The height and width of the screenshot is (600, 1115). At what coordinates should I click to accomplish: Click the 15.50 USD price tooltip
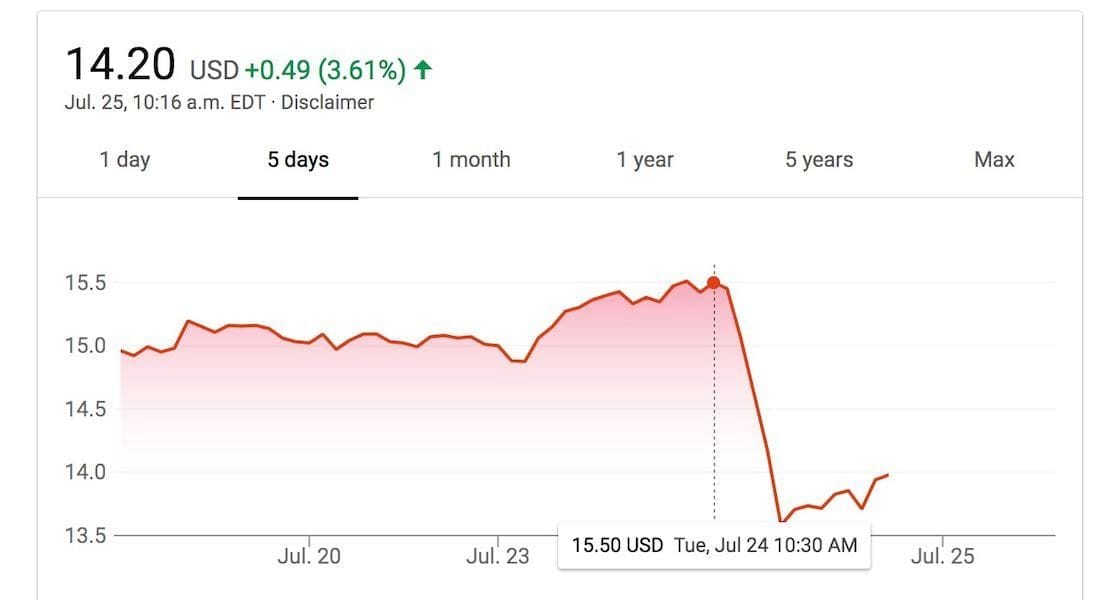714,545
